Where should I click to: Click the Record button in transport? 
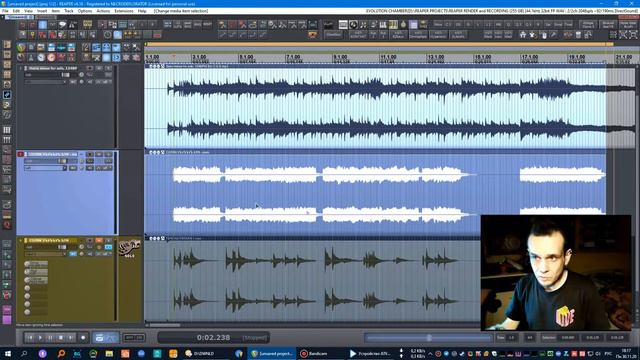[83, 338]
